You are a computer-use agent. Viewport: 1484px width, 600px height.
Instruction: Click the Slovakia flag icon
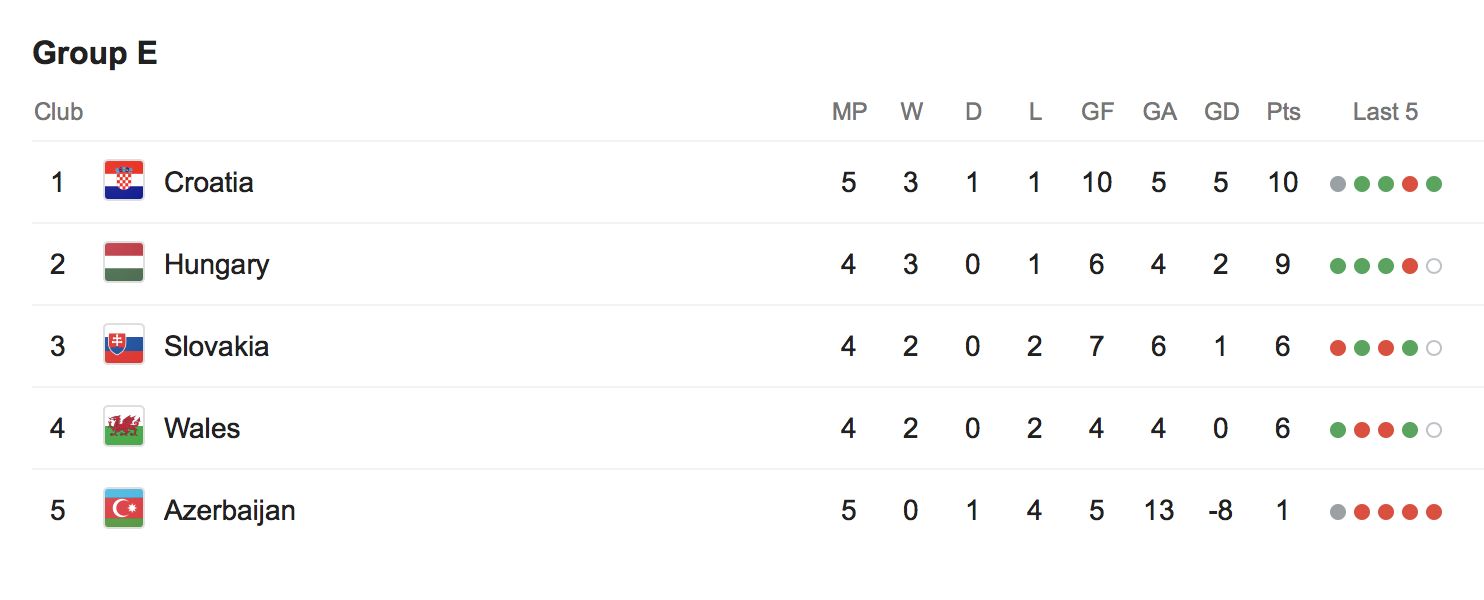pos(124,345)
